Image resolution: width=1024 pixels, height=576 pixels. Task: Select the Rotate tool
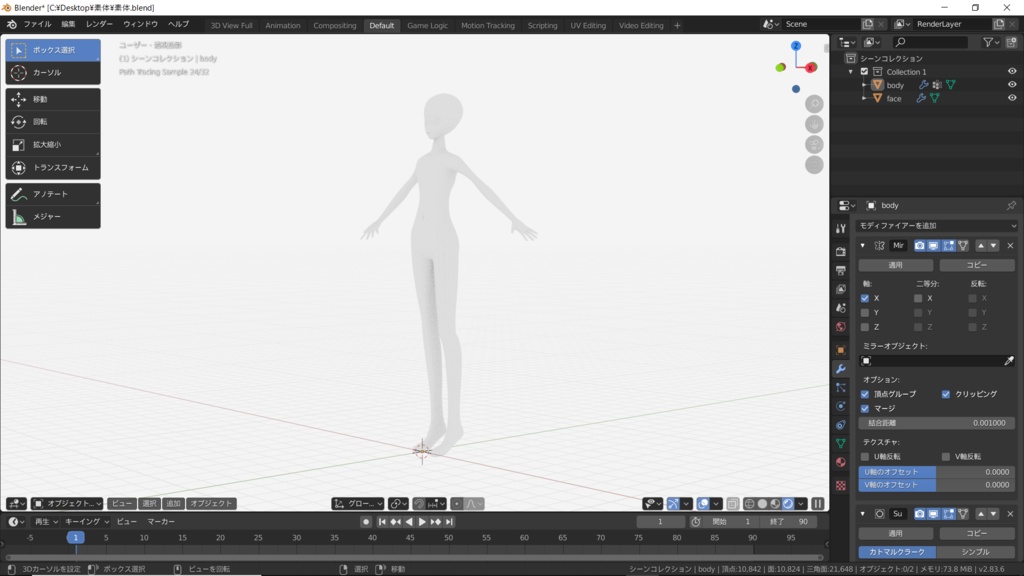(53, 121)
